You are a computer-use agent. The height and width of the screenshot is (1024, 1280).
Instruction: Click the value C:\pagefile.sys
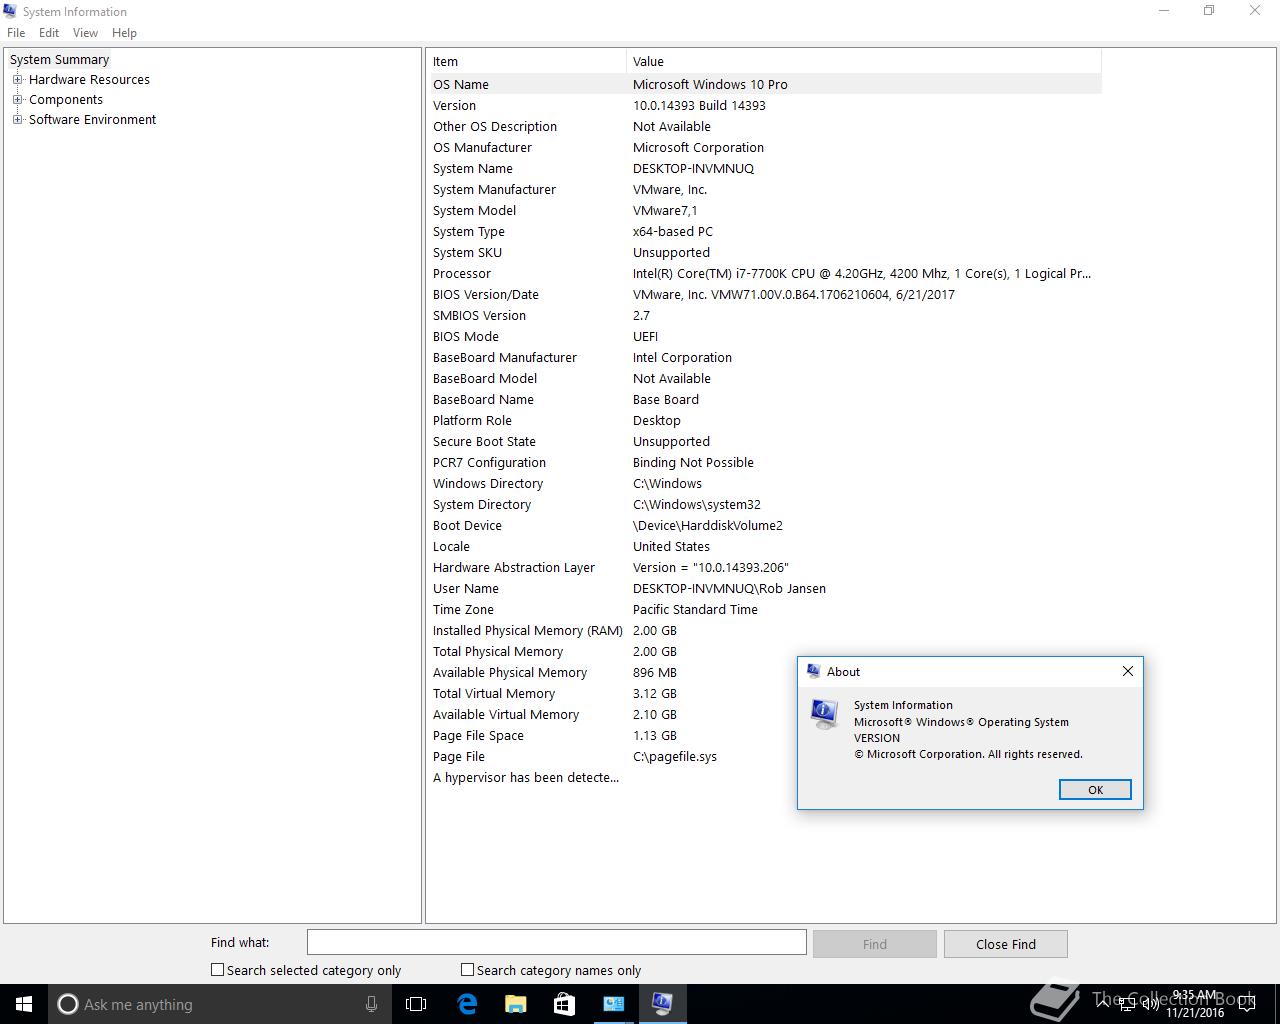click(675, 756)
